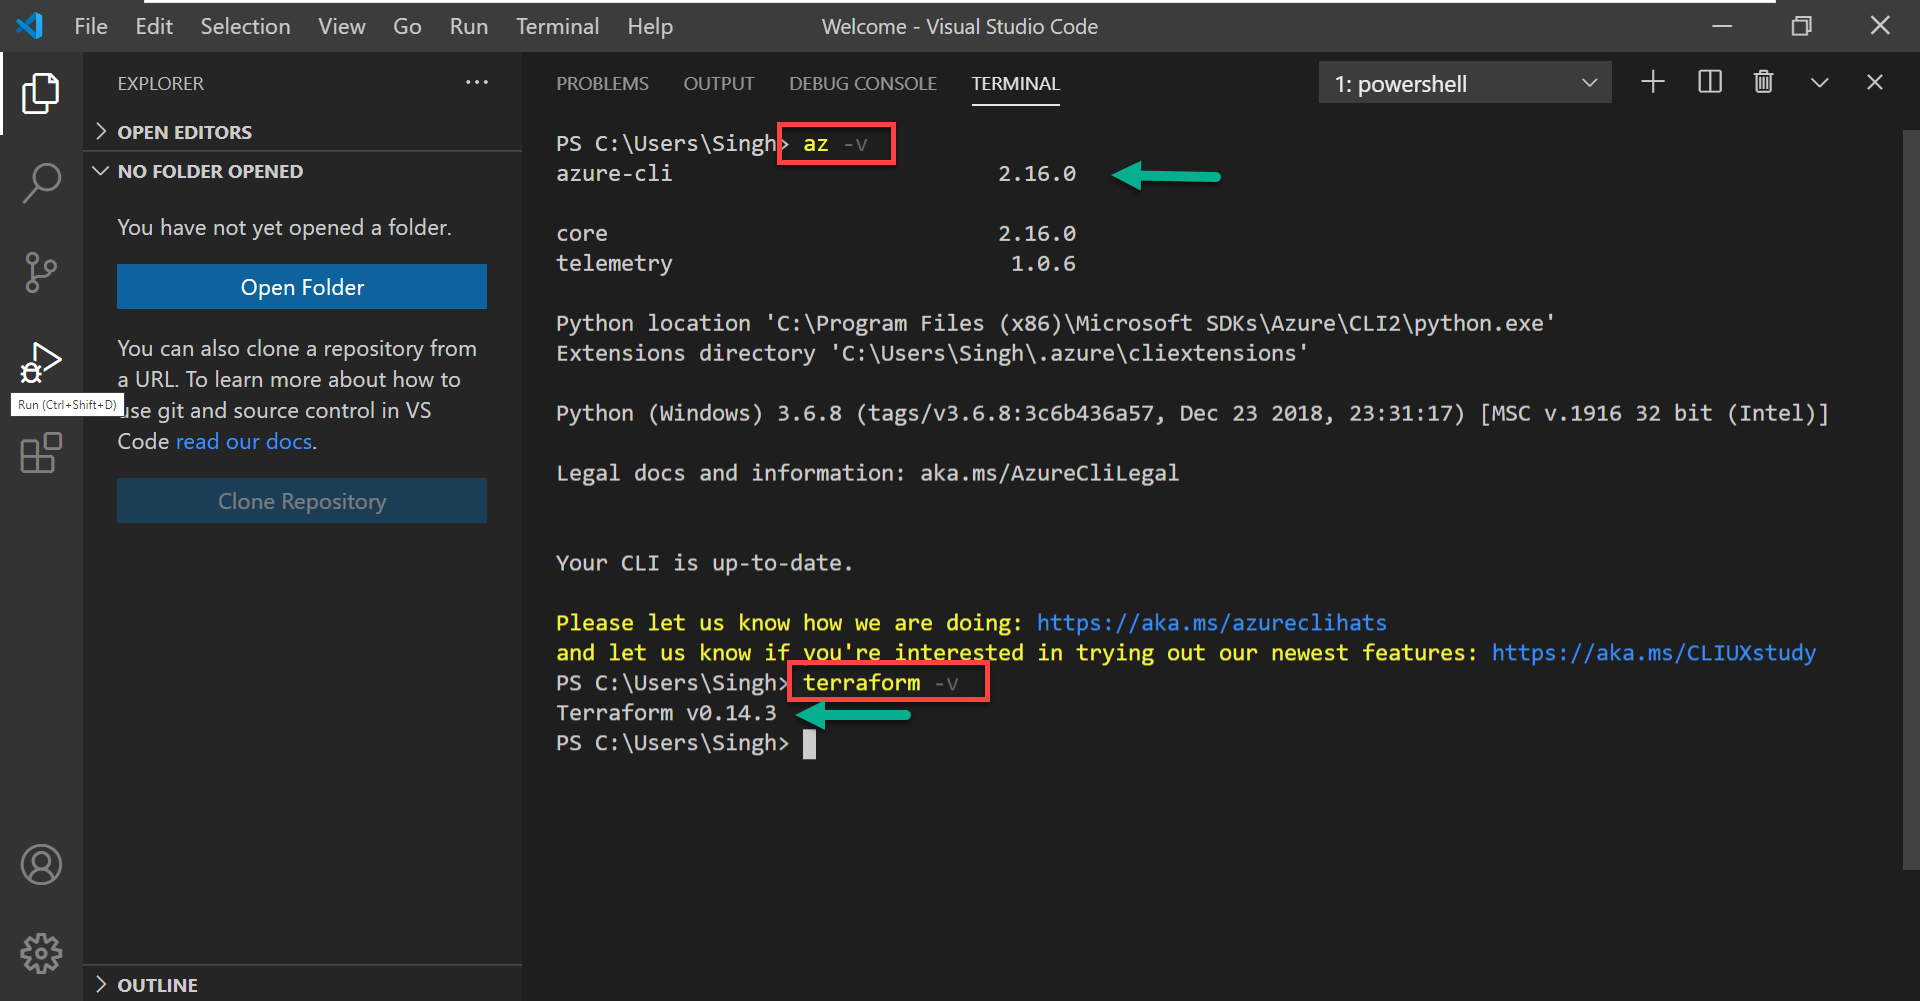Kill terminal using trash icon
Image resolution: width=1920 pixels, height=1001 pixels.
[x=1764, y=82]
